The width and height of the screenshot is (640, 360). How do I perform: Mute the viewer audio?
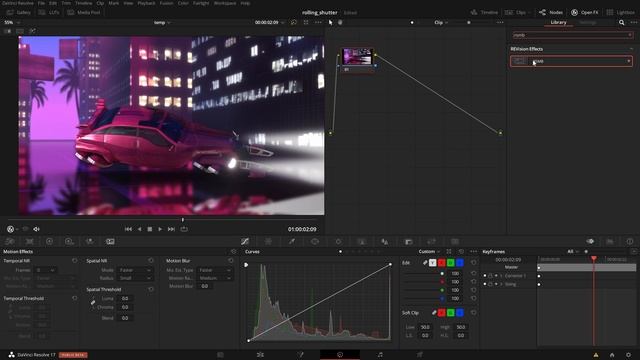point(36,229)
